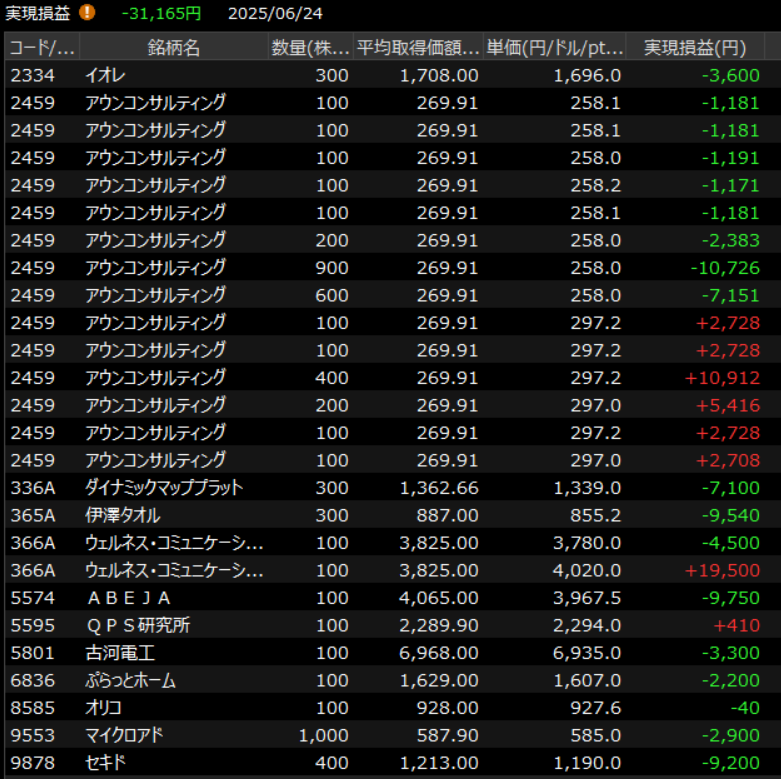Click the 1,708.00 average price cell
Image resolution: width=781 pixels, height=779 pixels.
point(439,75)
